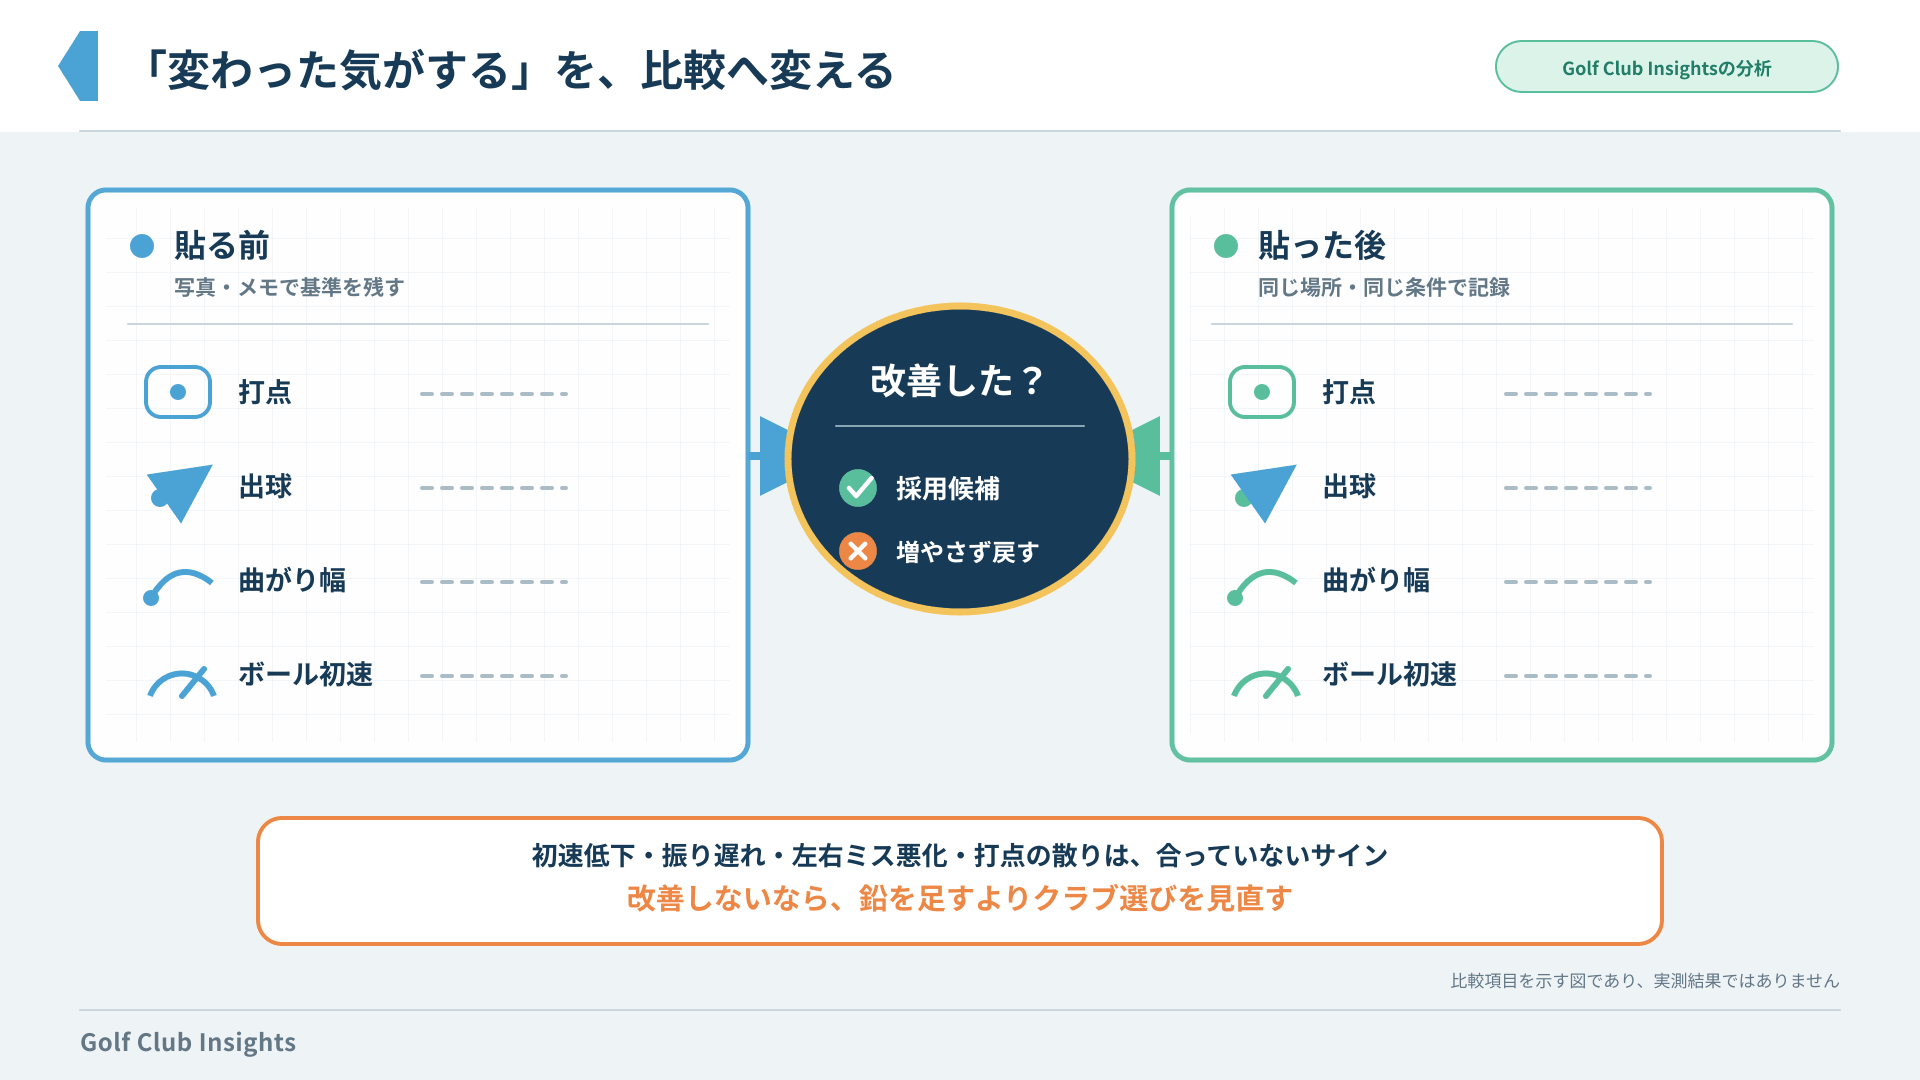The image size is (1920, 1080).
Task: Click the green bullet dot beside 貼った後
Action: click(x=1226, y=246)
